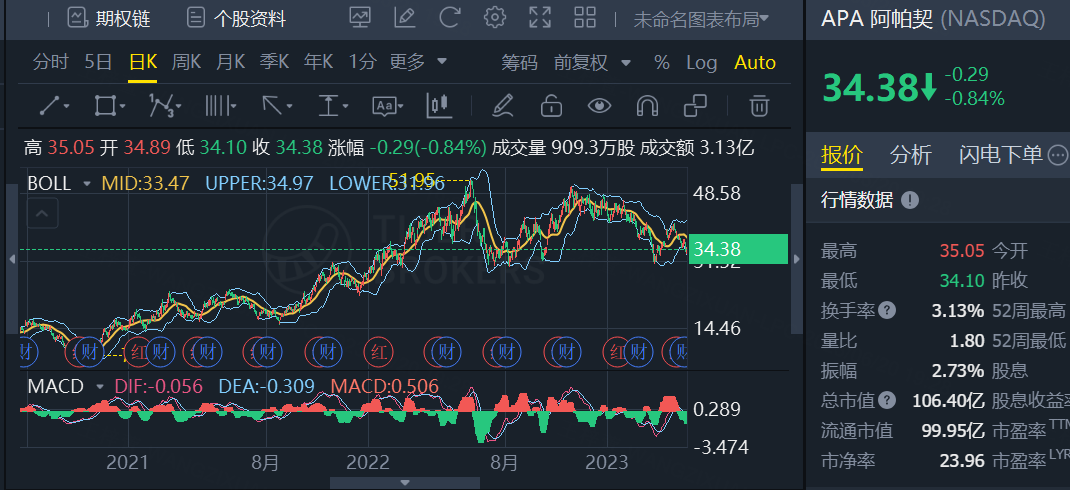Open the candlestick chart type icon
The image size is (1070, 490).
[438, 105]
